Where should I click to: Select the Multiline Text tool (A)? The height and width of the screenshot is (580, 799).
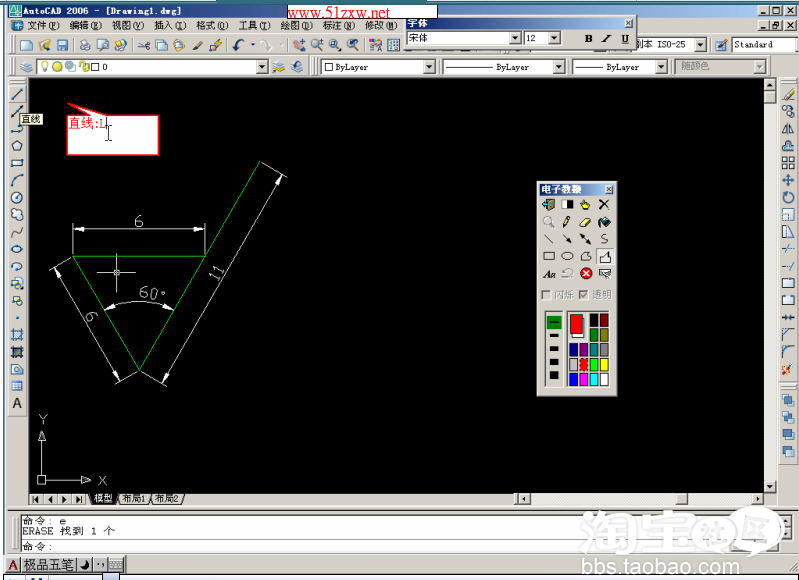pos(17,403)
